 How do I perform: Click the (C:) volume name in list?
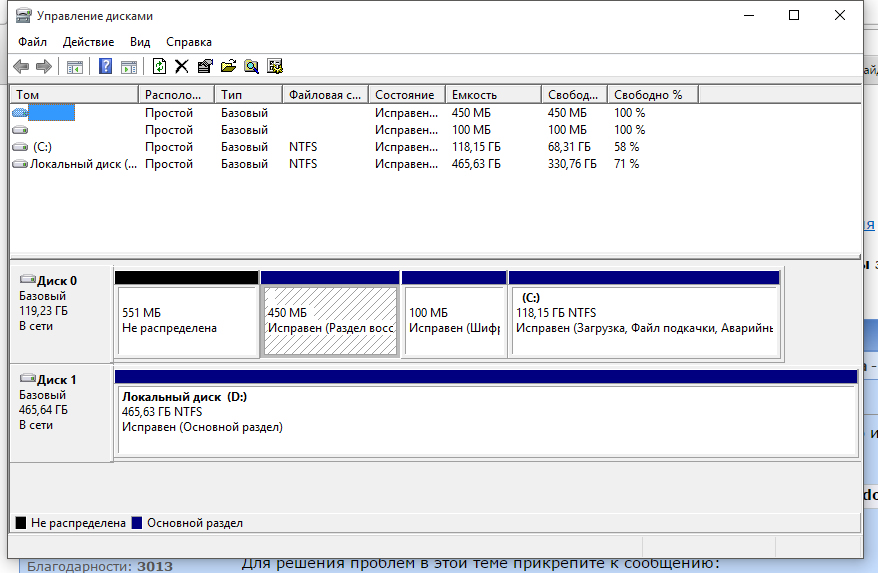42,147
